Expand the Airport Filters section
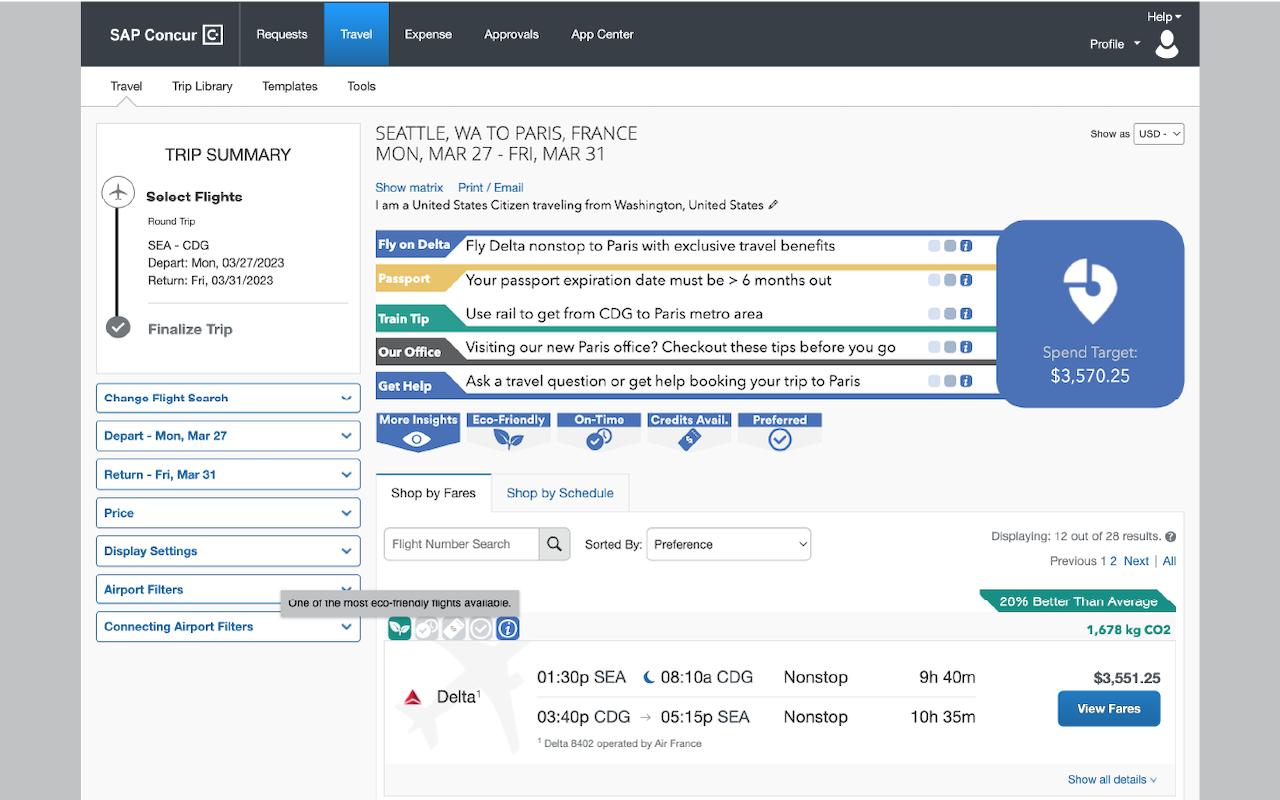Image resolution: width=1280 pixels, height=800 pixels. pyautogui.click(x=228, y=589)
